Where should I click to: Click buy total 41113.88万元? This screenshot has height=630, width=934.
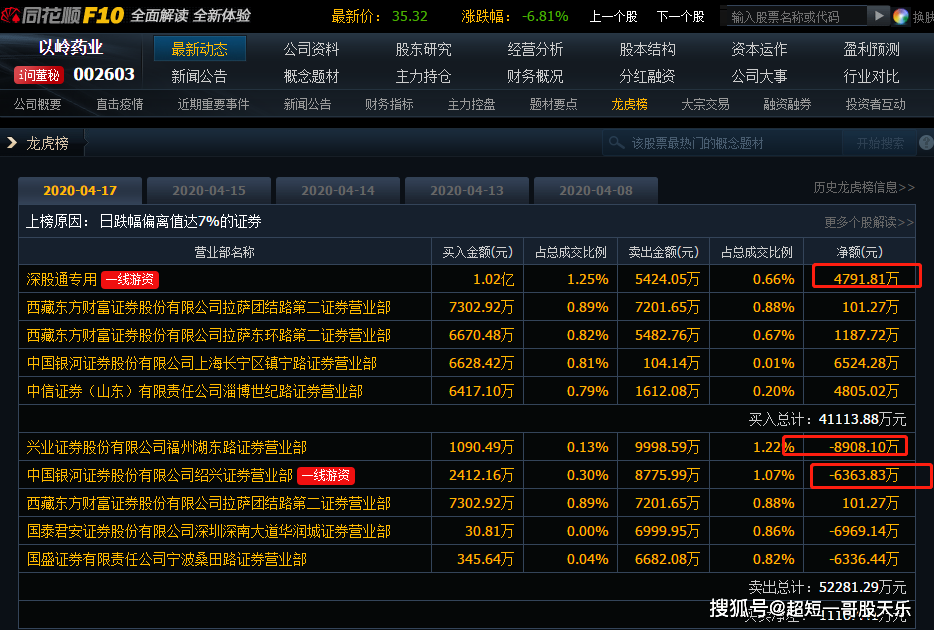(x=863, y=419)
